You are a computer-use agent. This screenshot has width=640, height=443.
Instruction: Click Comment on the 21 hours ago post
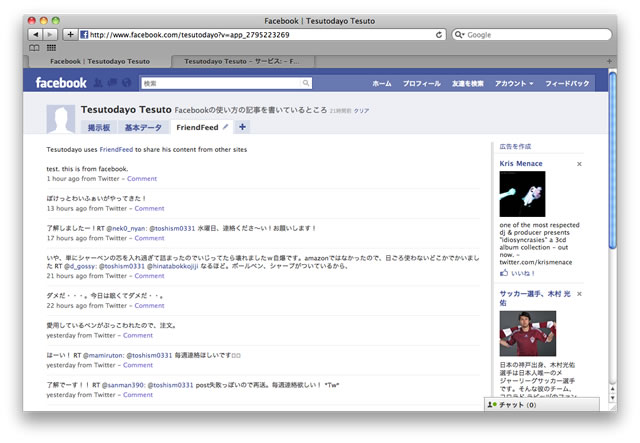pyautogui.click(x=149, y=276)
